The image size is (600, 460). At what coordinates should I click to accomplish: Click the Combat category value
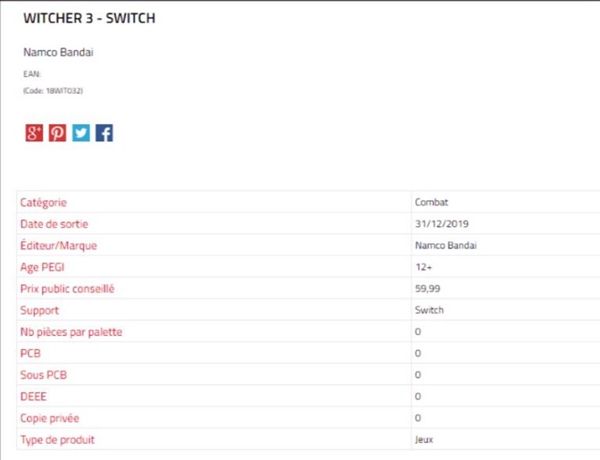tap(431, 202)
